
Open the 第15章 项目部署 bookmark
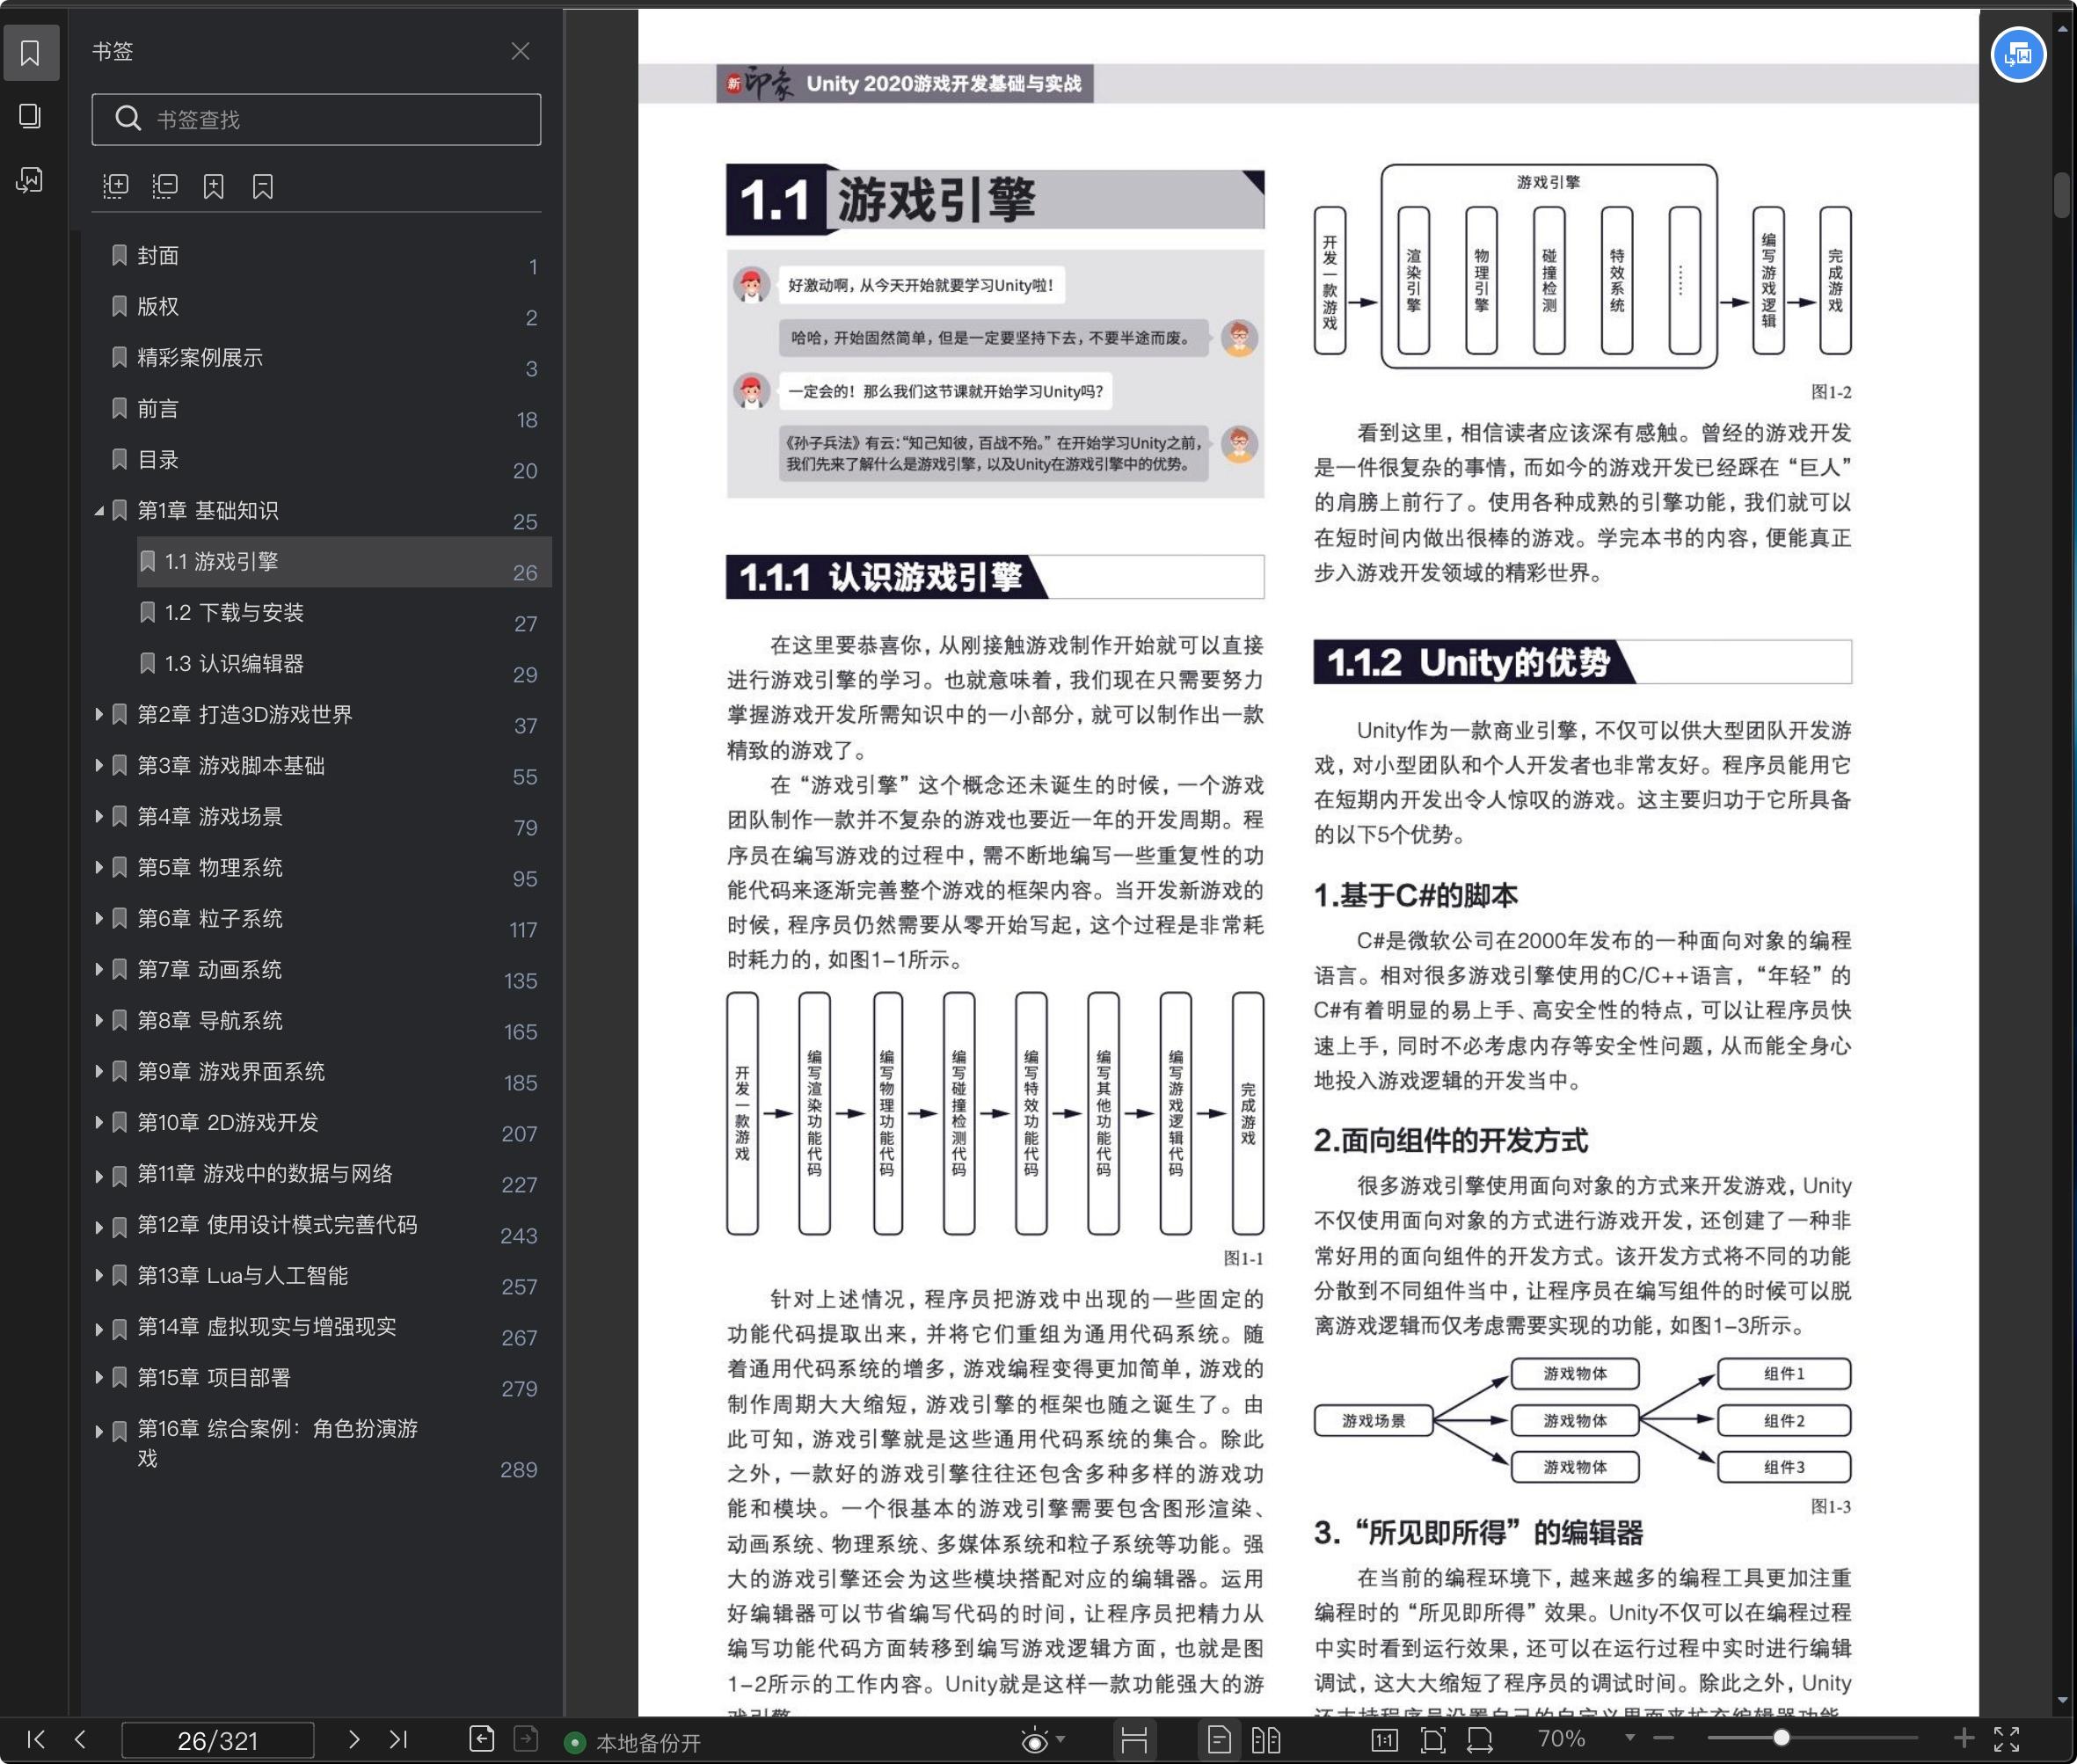[214, 1378]
